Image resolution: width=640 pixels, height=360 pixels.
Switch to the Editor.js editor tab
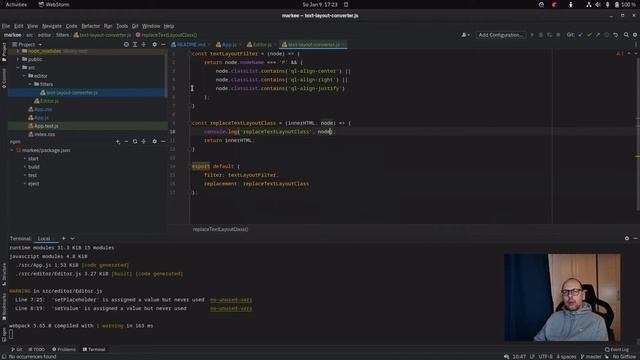pyautogui.click(x=262, y=44)
